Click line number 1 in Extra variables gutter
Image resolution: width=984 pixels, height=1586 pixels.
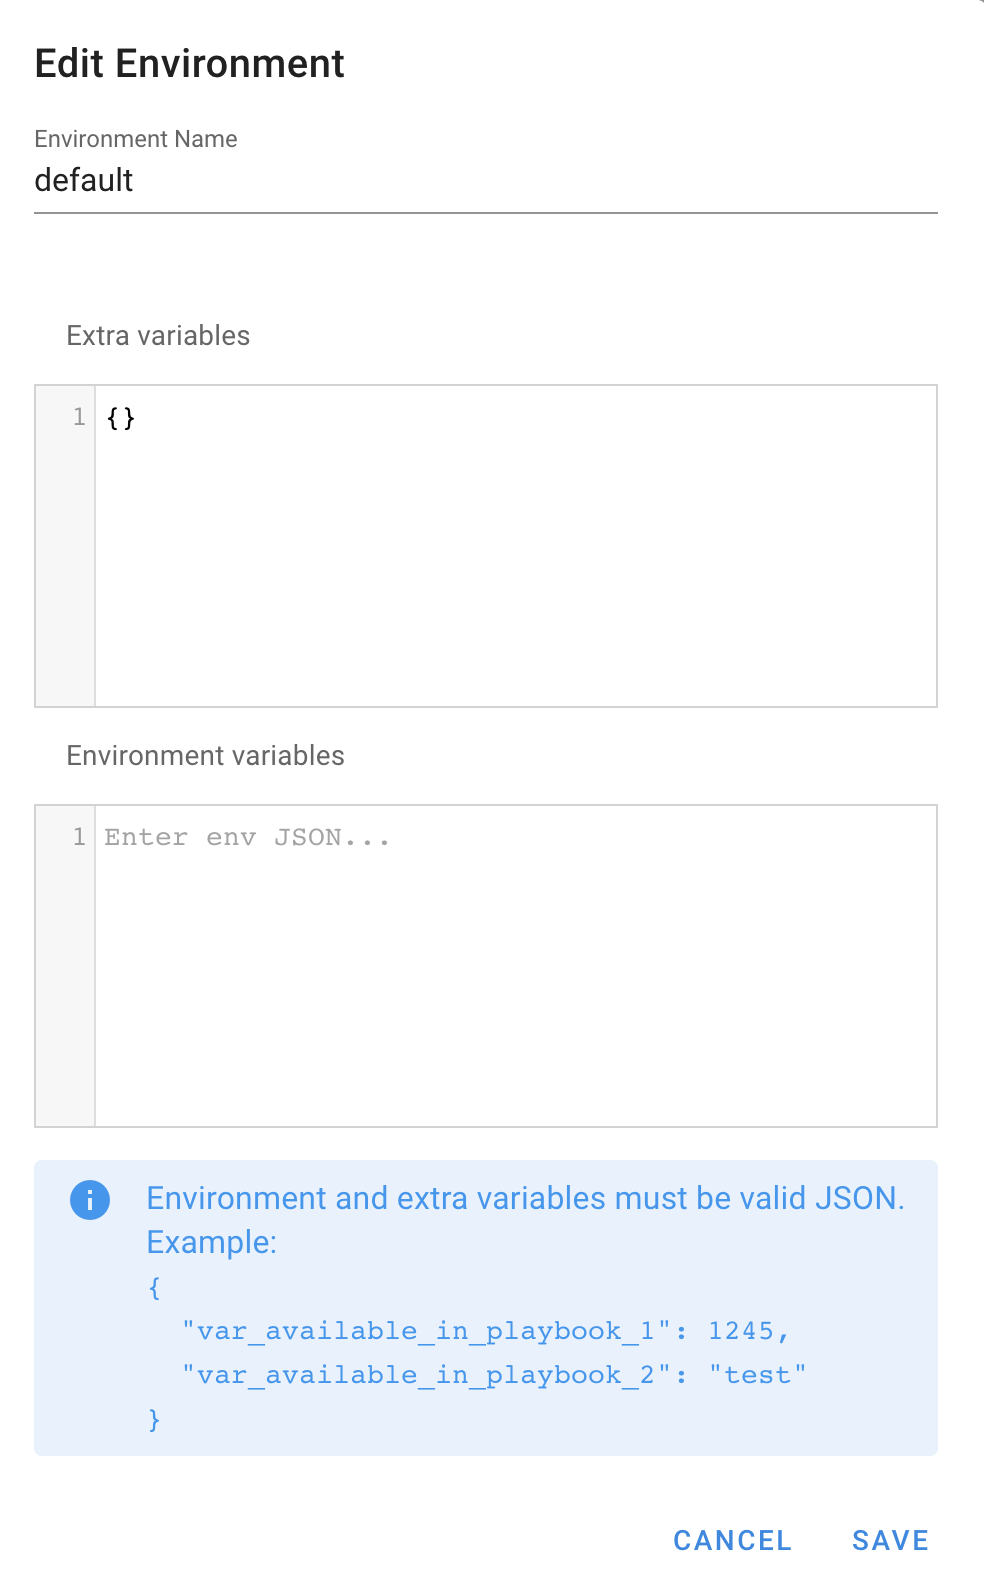click(x=79, y=417)
